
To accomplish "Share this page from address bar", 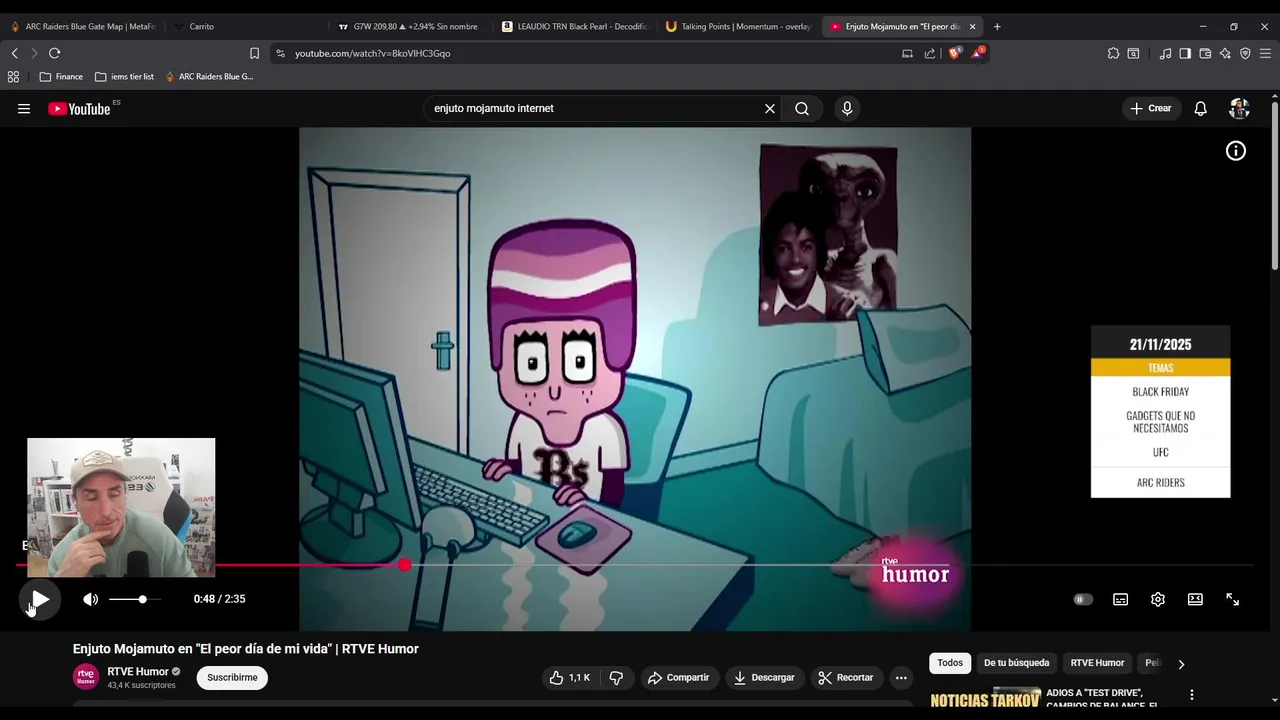I will (930, 53).
